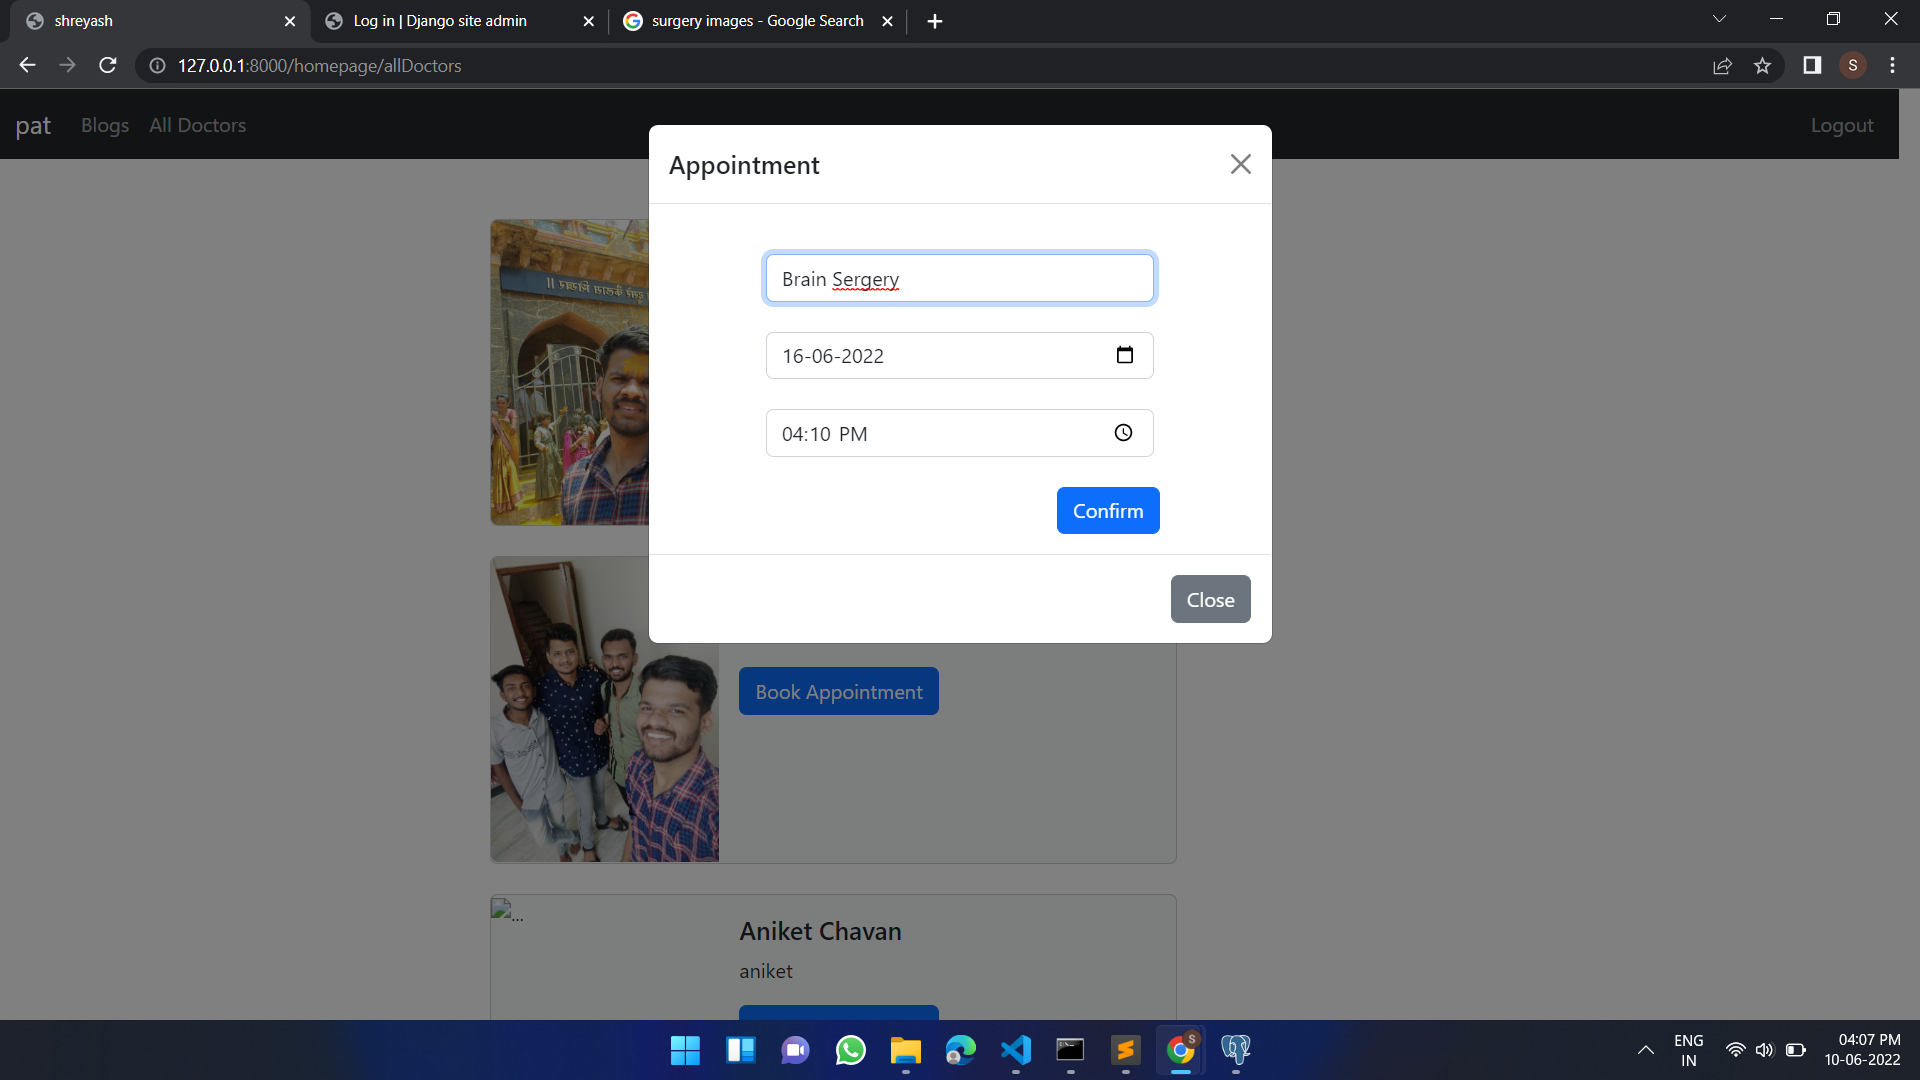
Task: Bookmark this page with the star icon
Action: coord(1762,65)
